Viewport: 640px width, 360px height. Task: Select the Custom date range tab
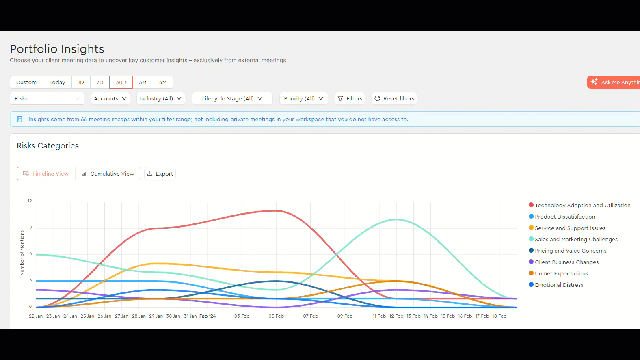(x=27, y=82)
